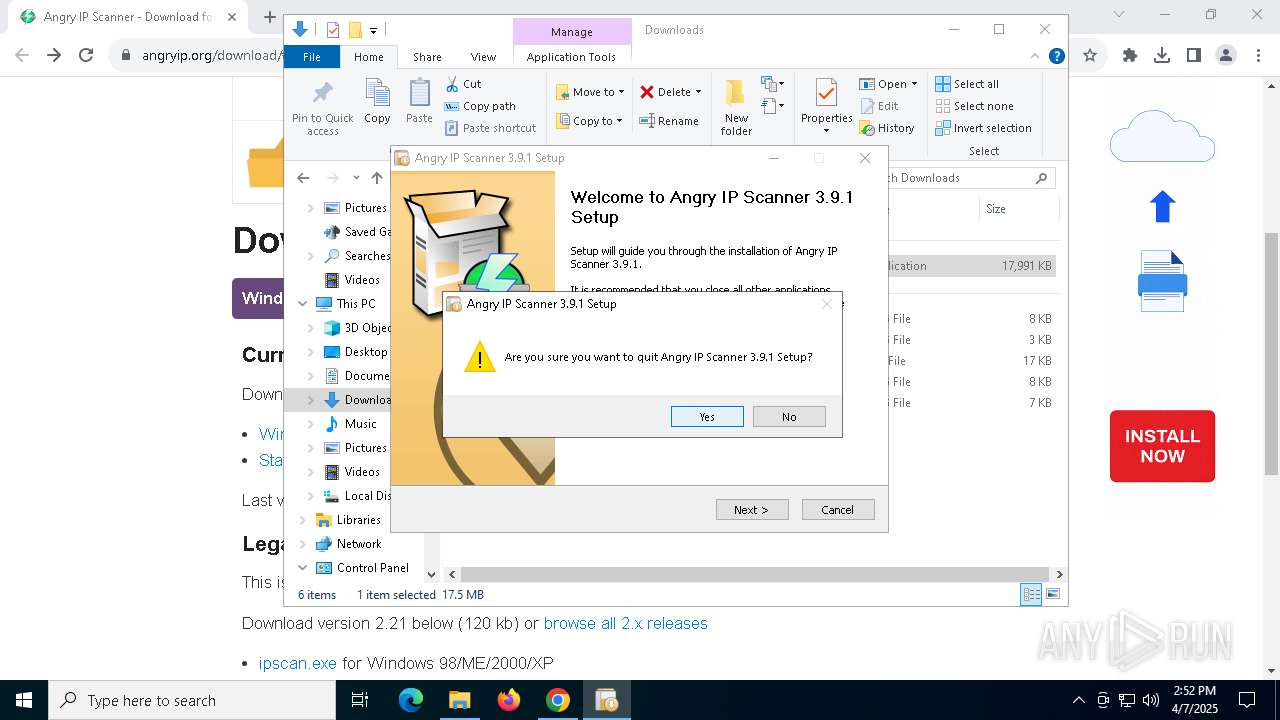Click No to continue setup
This screenshot has height=720, width=1280.
pos(789,417)
